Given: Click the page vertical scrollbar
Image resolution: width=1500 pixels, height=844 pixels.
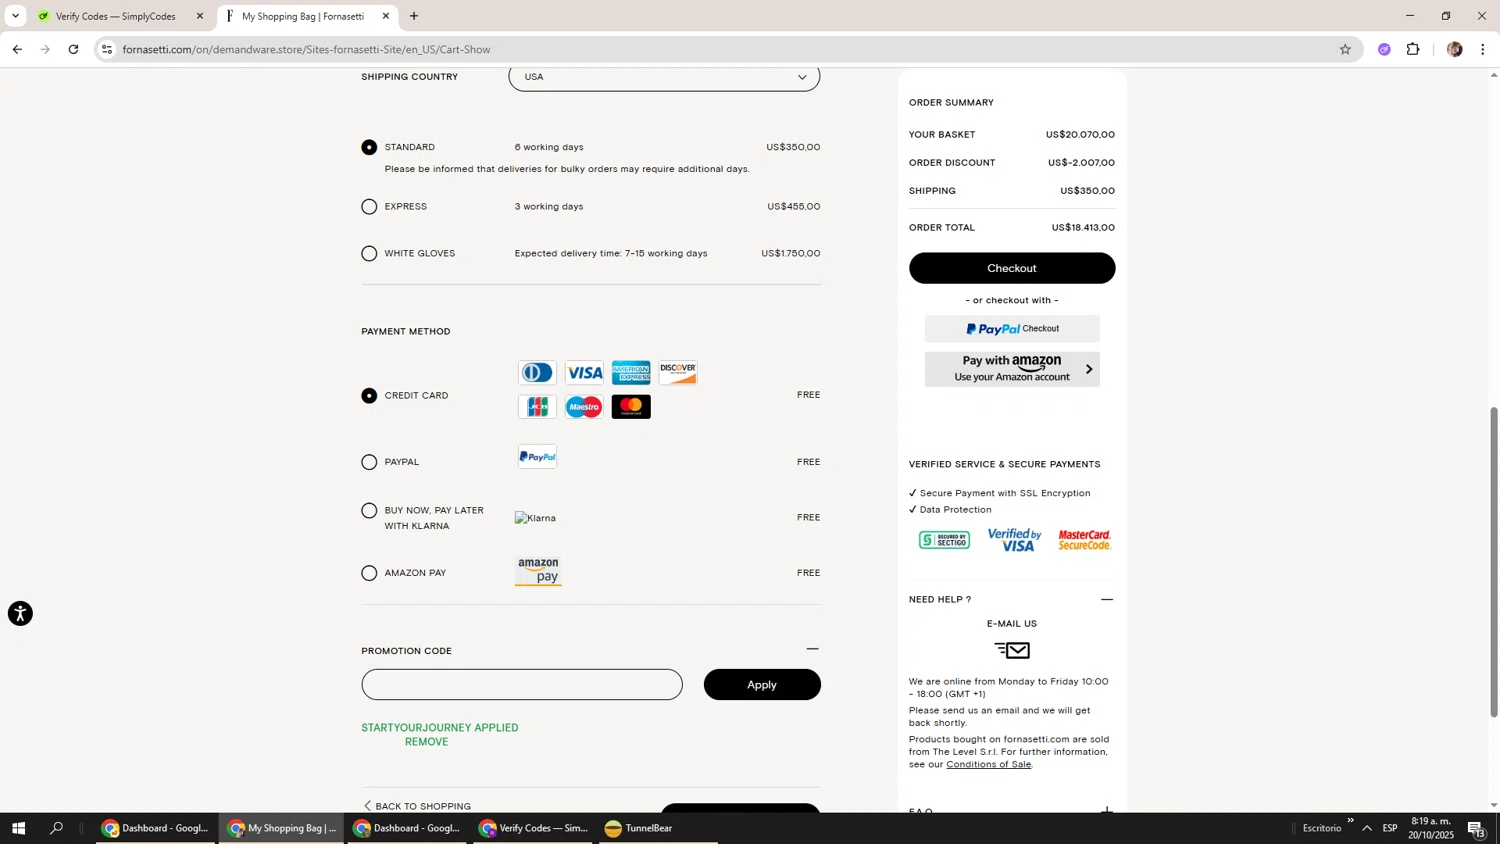Looking at the screenshot, I should tap(1494, 562).
